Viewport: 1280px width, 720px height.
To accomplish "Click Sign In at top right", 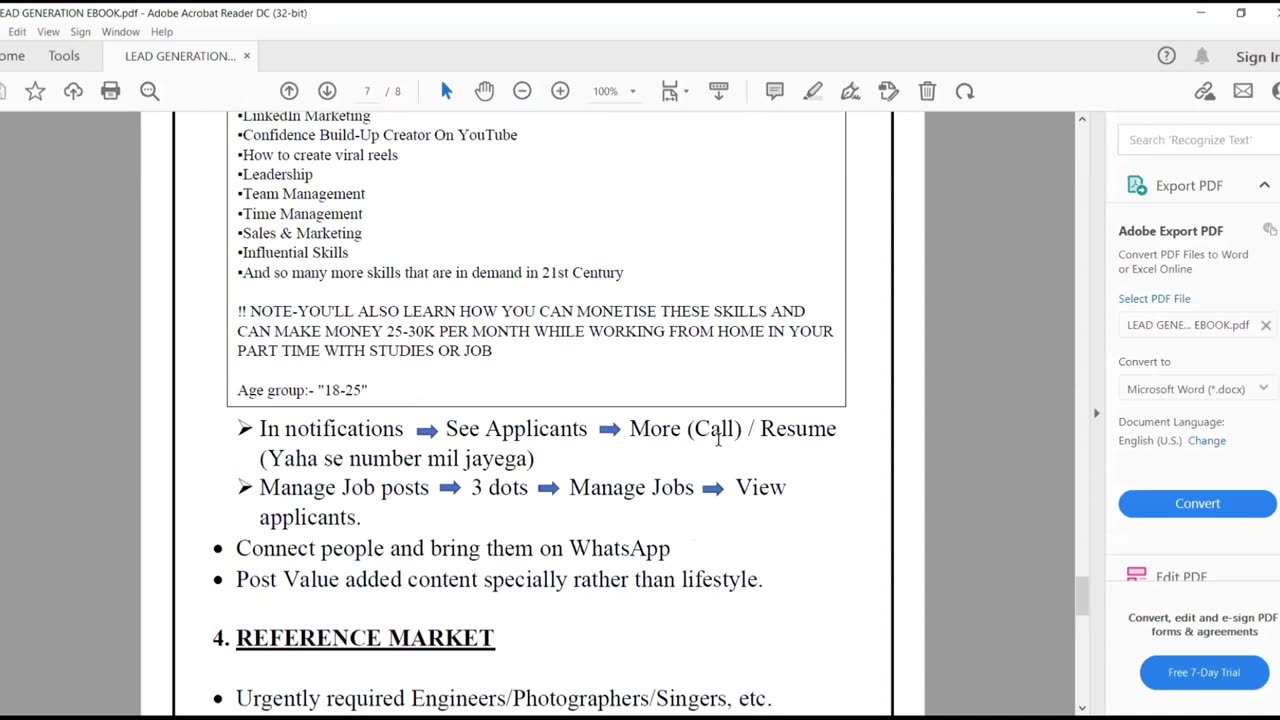I will point(1257,57).
